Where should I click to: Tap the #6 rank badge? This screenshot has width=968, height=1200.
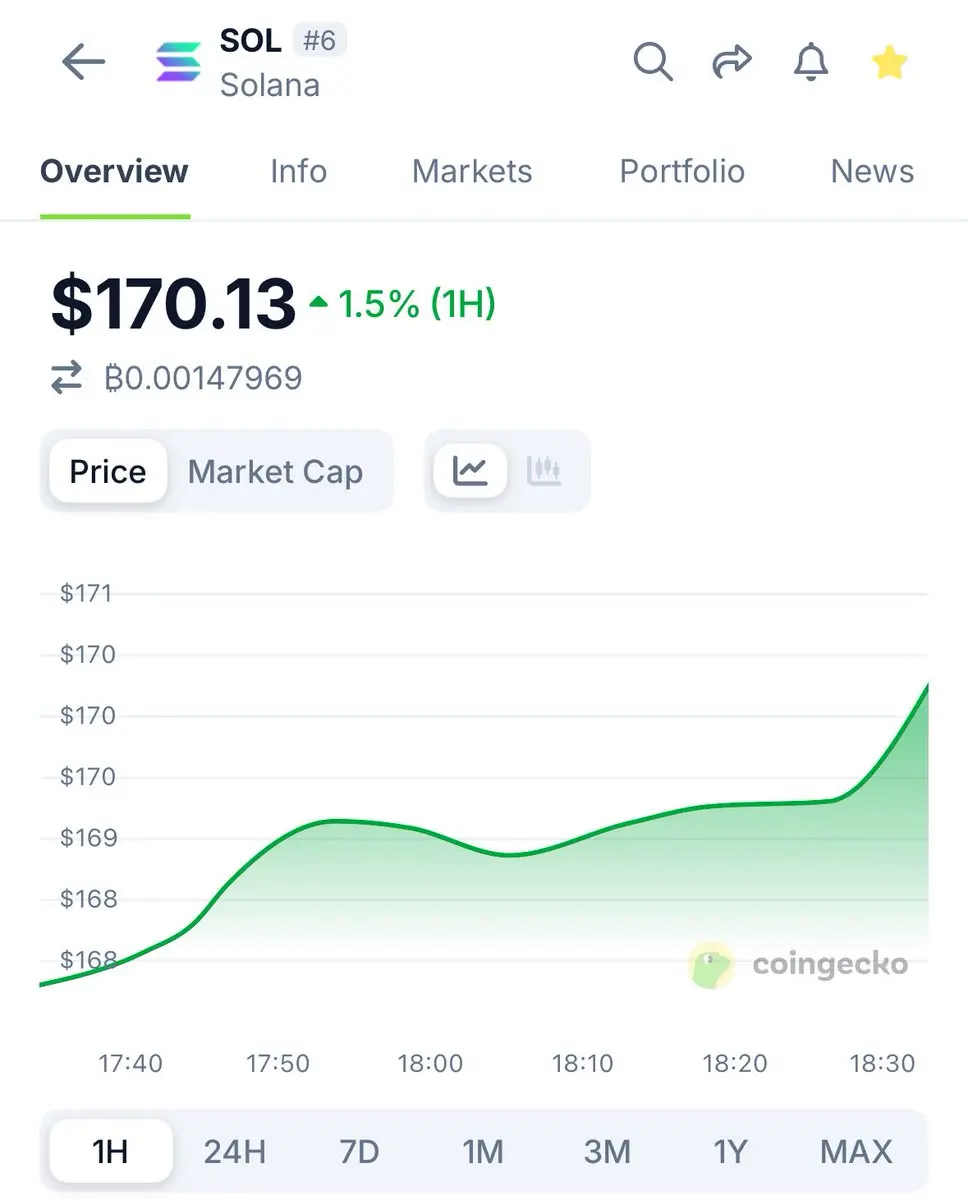(319, 41)
